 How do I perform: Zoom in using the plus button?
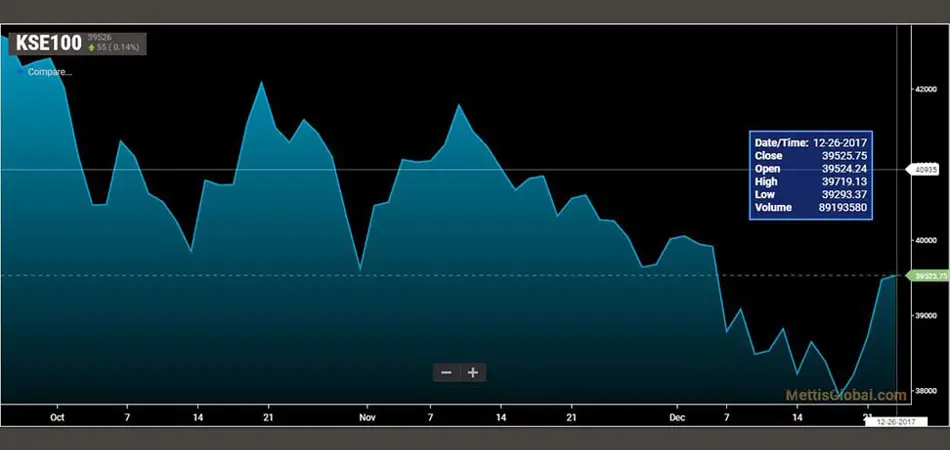(x=473, y=373)
